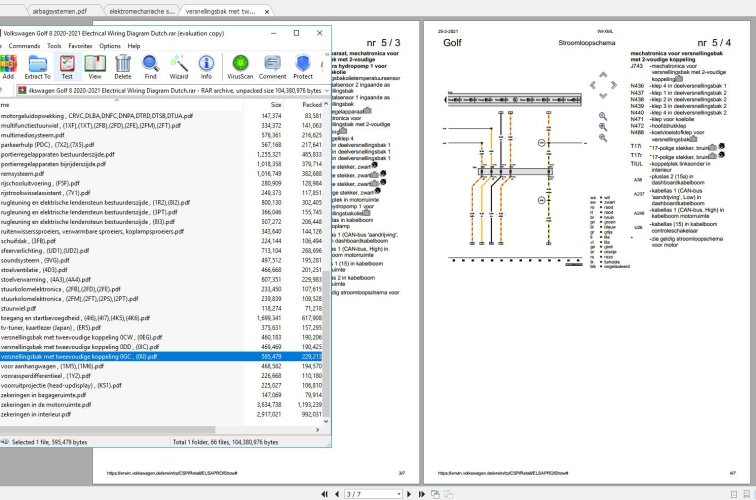
Task: Go to next page in PDF viewer
Action: pos(409,494)
